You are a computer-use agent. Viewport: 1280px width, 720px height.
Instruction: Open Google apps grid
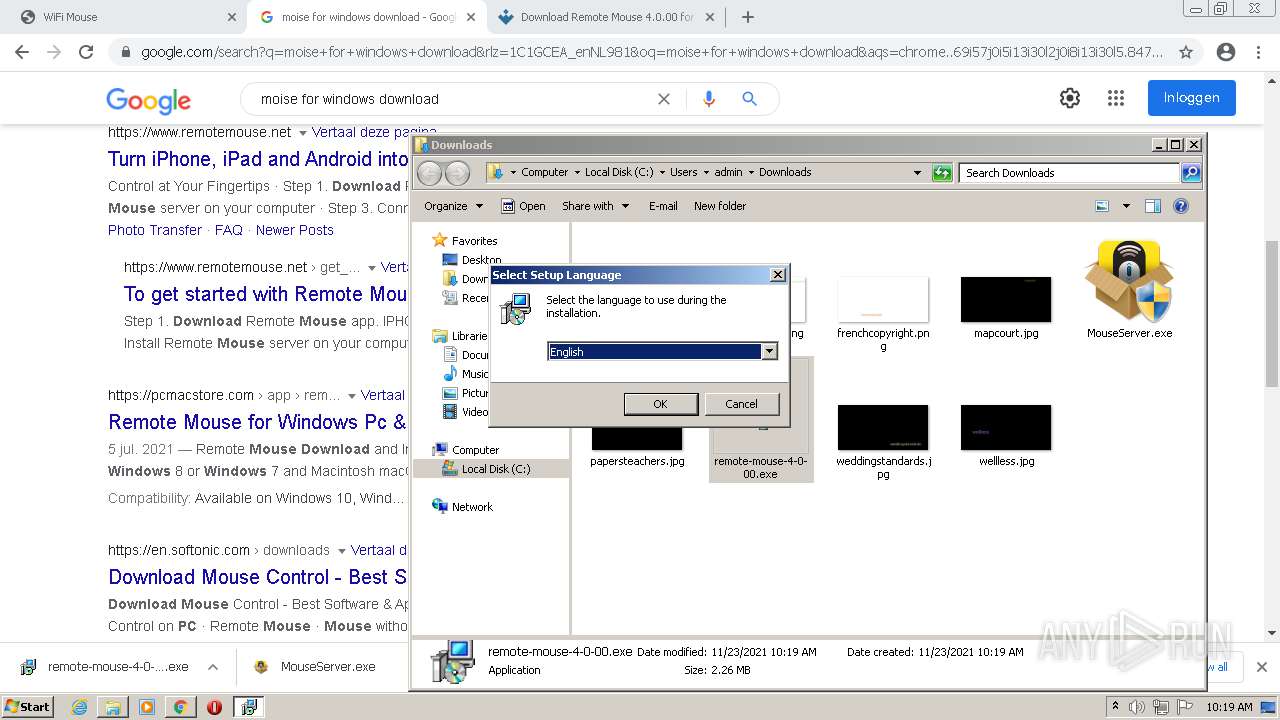tap(1116, 98)
